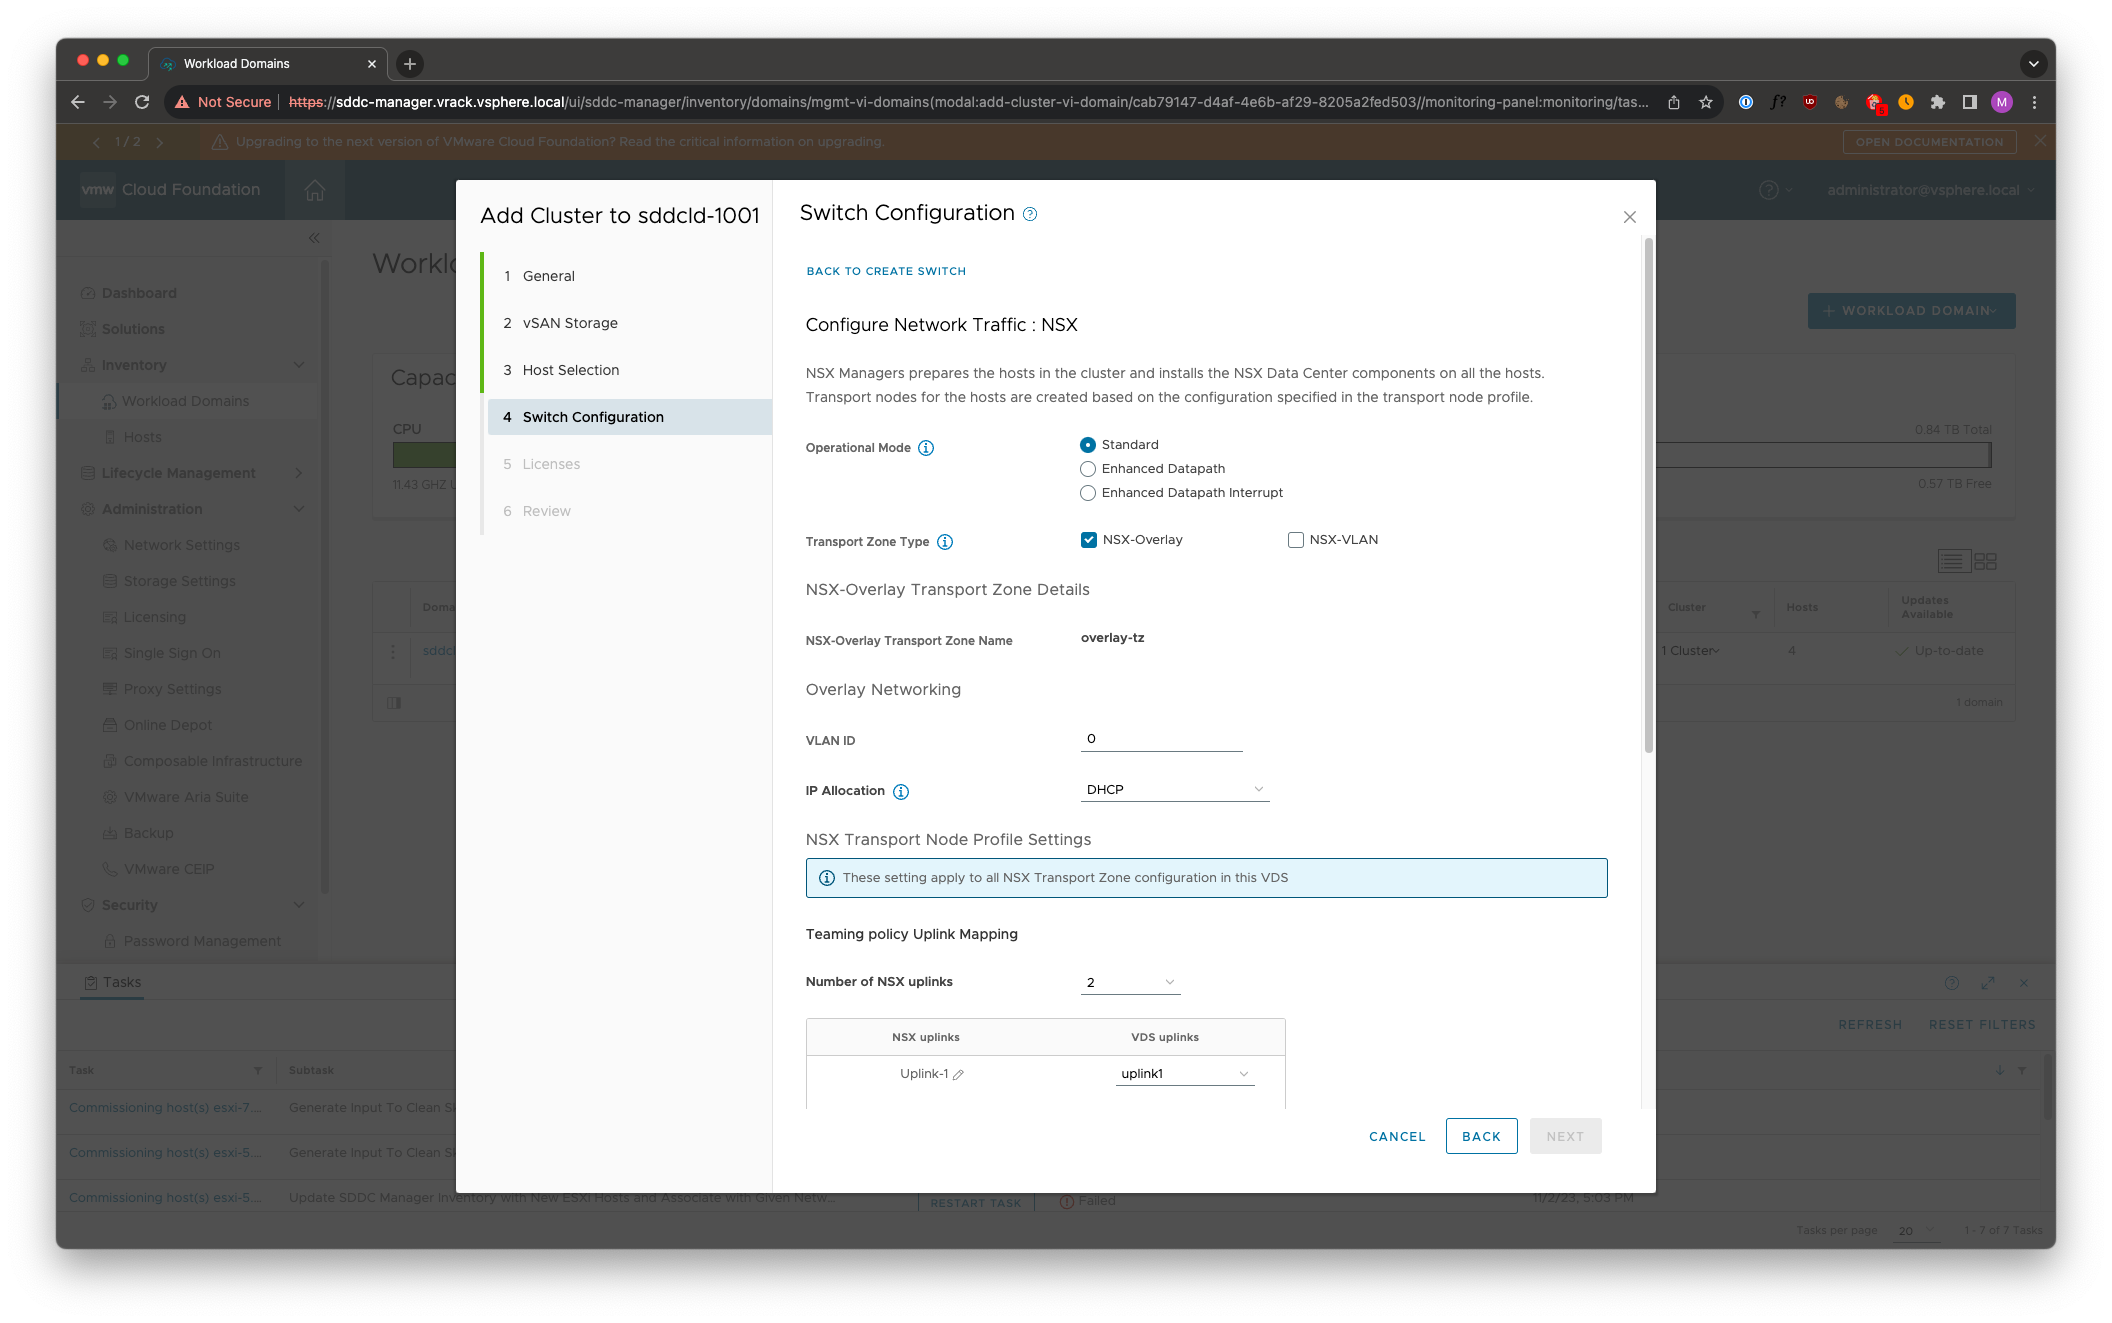
Task: Click the Not Secure warning icon
Action: 182,102
